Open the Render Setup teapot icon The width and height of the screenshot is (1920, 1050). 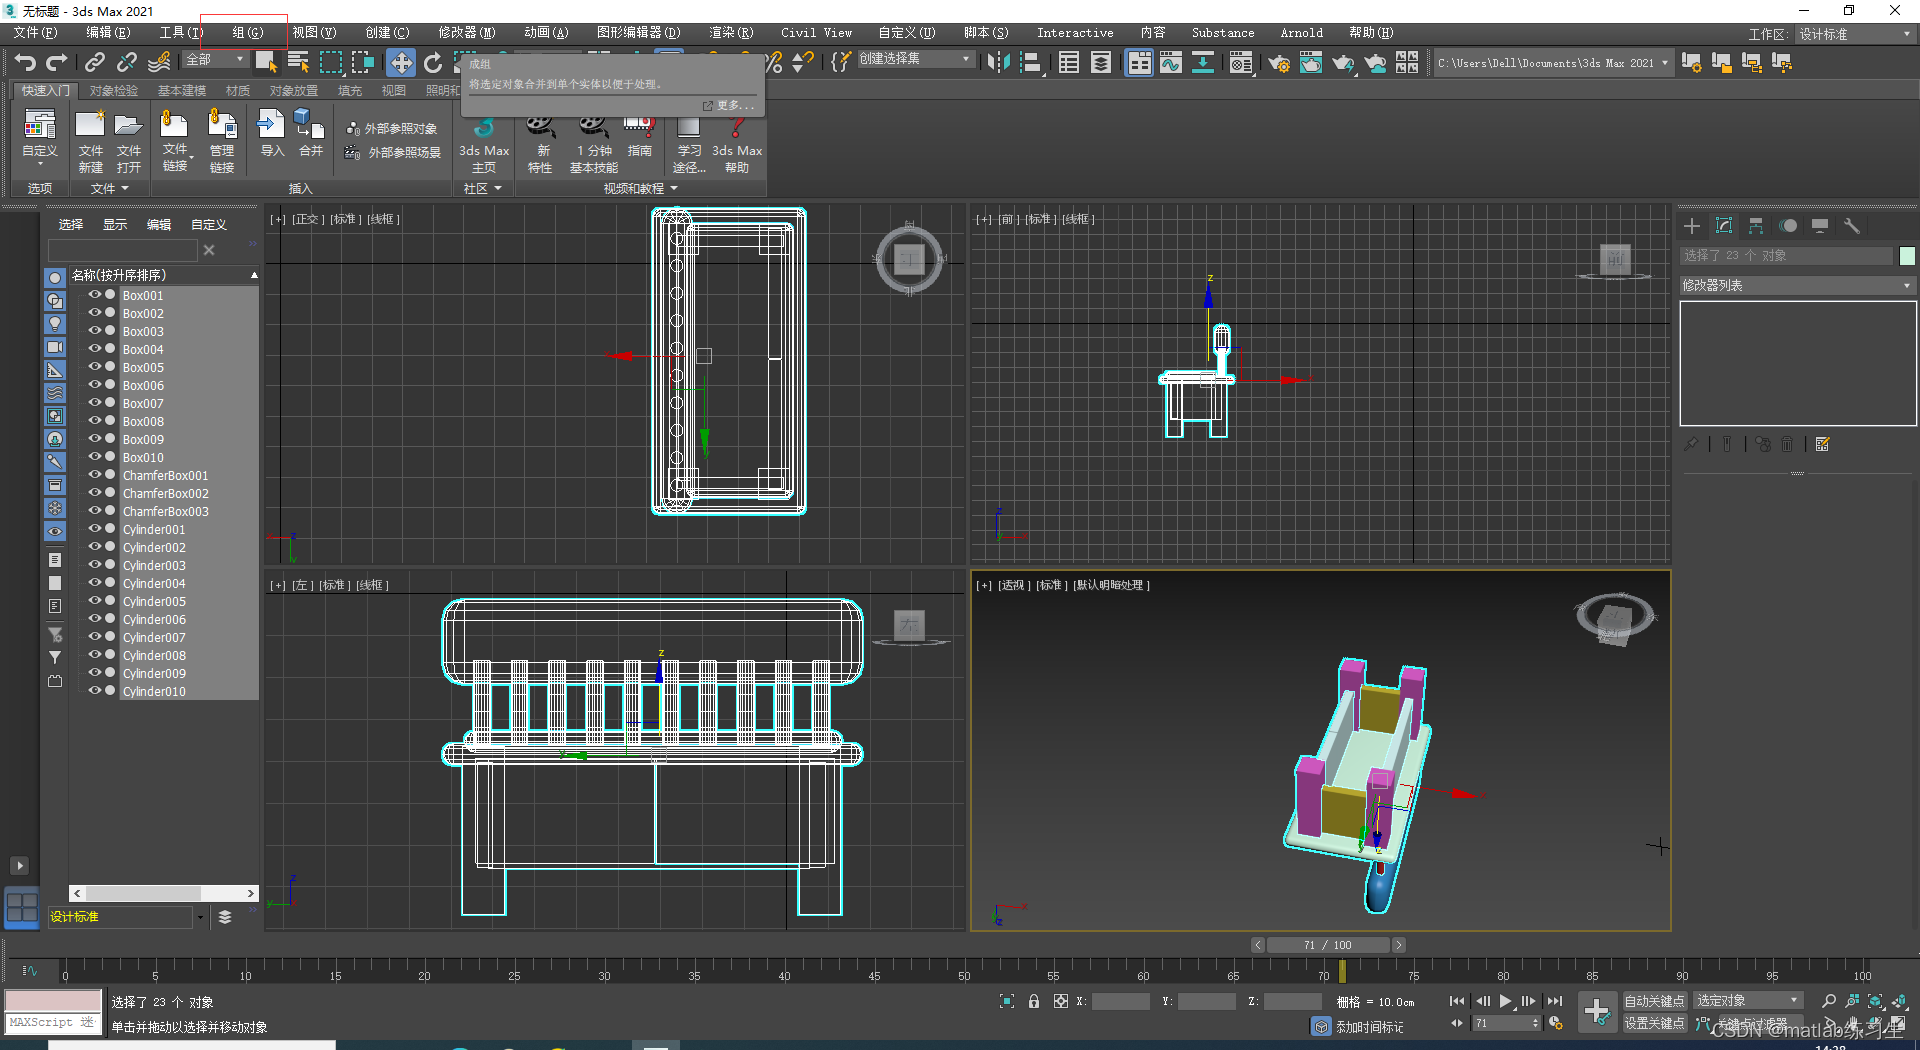[x=1278, y=63]
